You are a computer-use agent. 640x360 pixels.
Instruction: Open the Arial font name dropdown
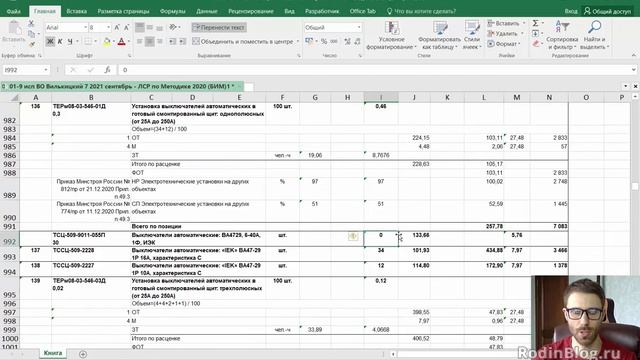86,27
